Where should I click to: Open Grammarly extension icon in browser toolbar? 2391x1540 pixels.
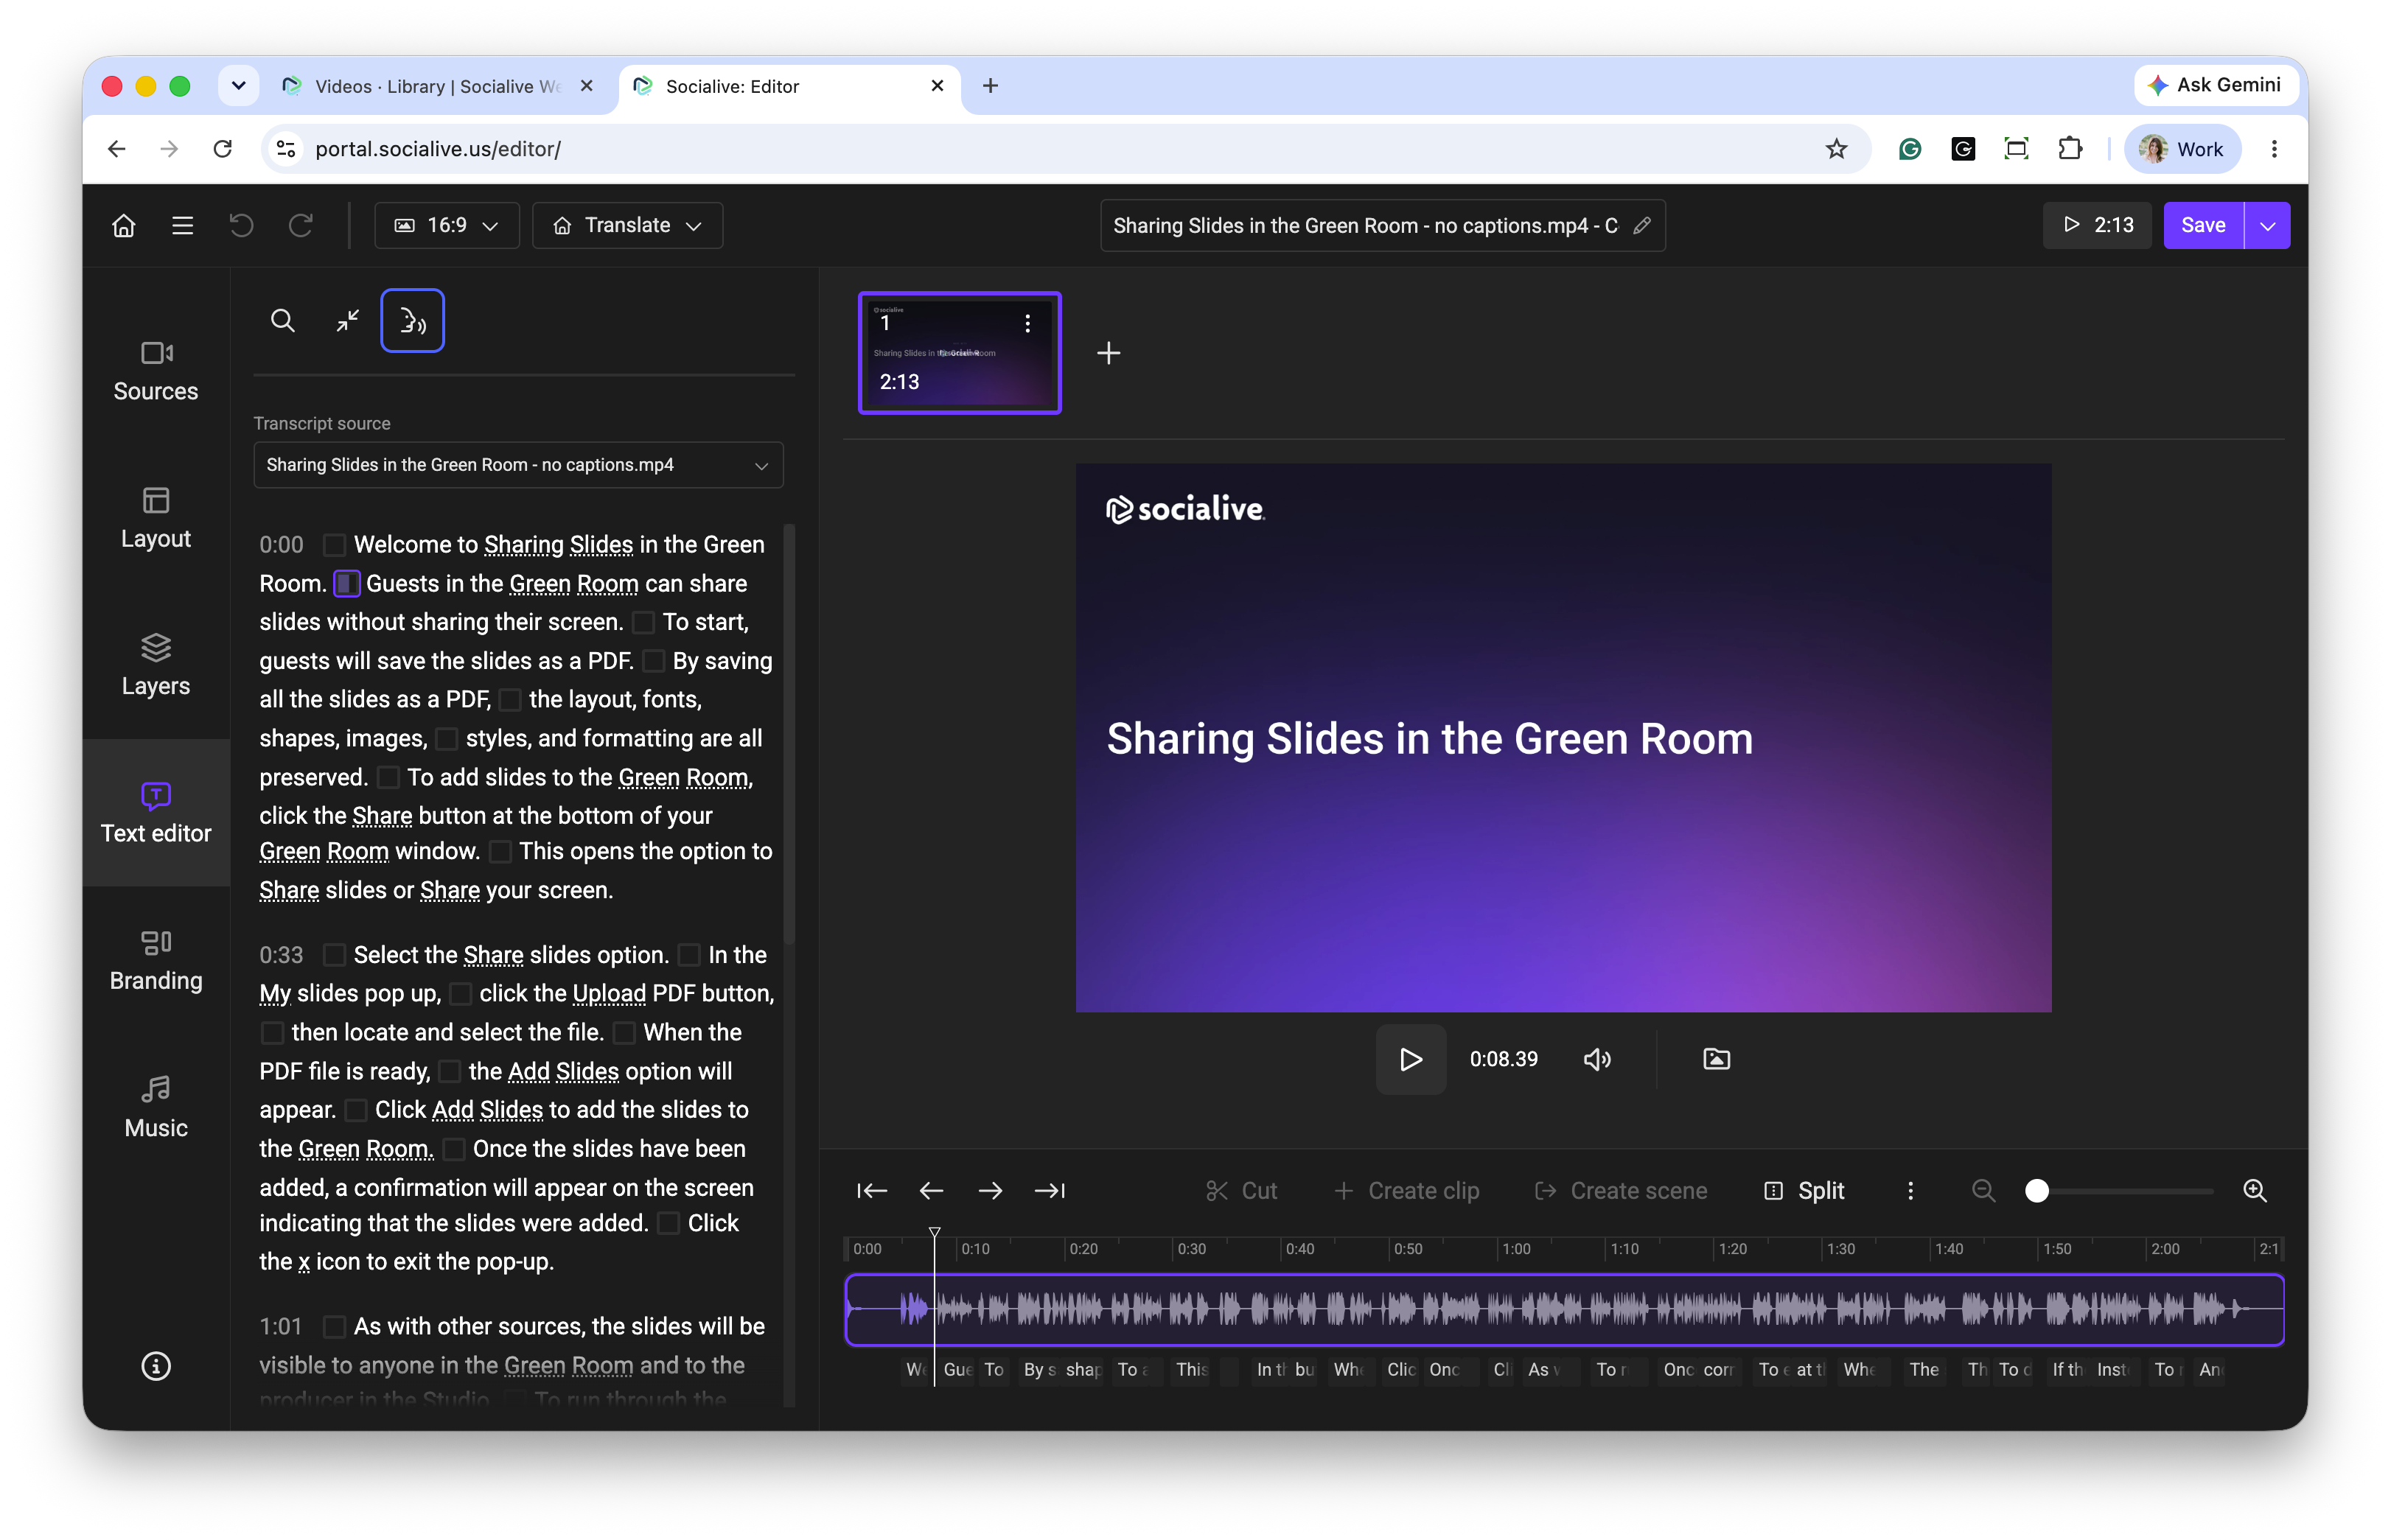[x=1909, y=149]
